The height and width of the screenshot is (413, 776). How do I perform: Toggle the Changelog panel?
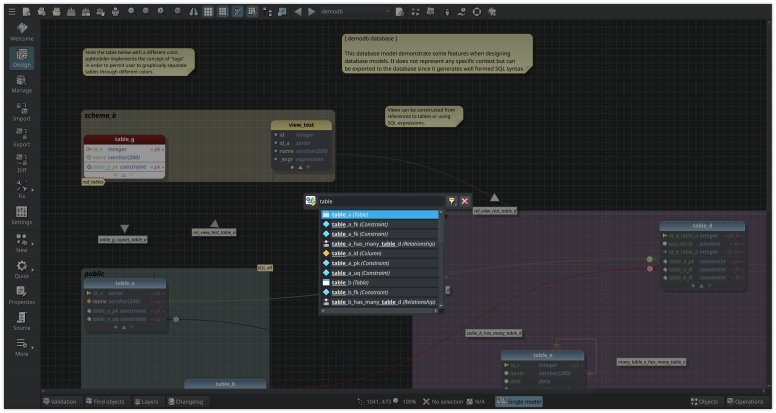coord(186,401)
